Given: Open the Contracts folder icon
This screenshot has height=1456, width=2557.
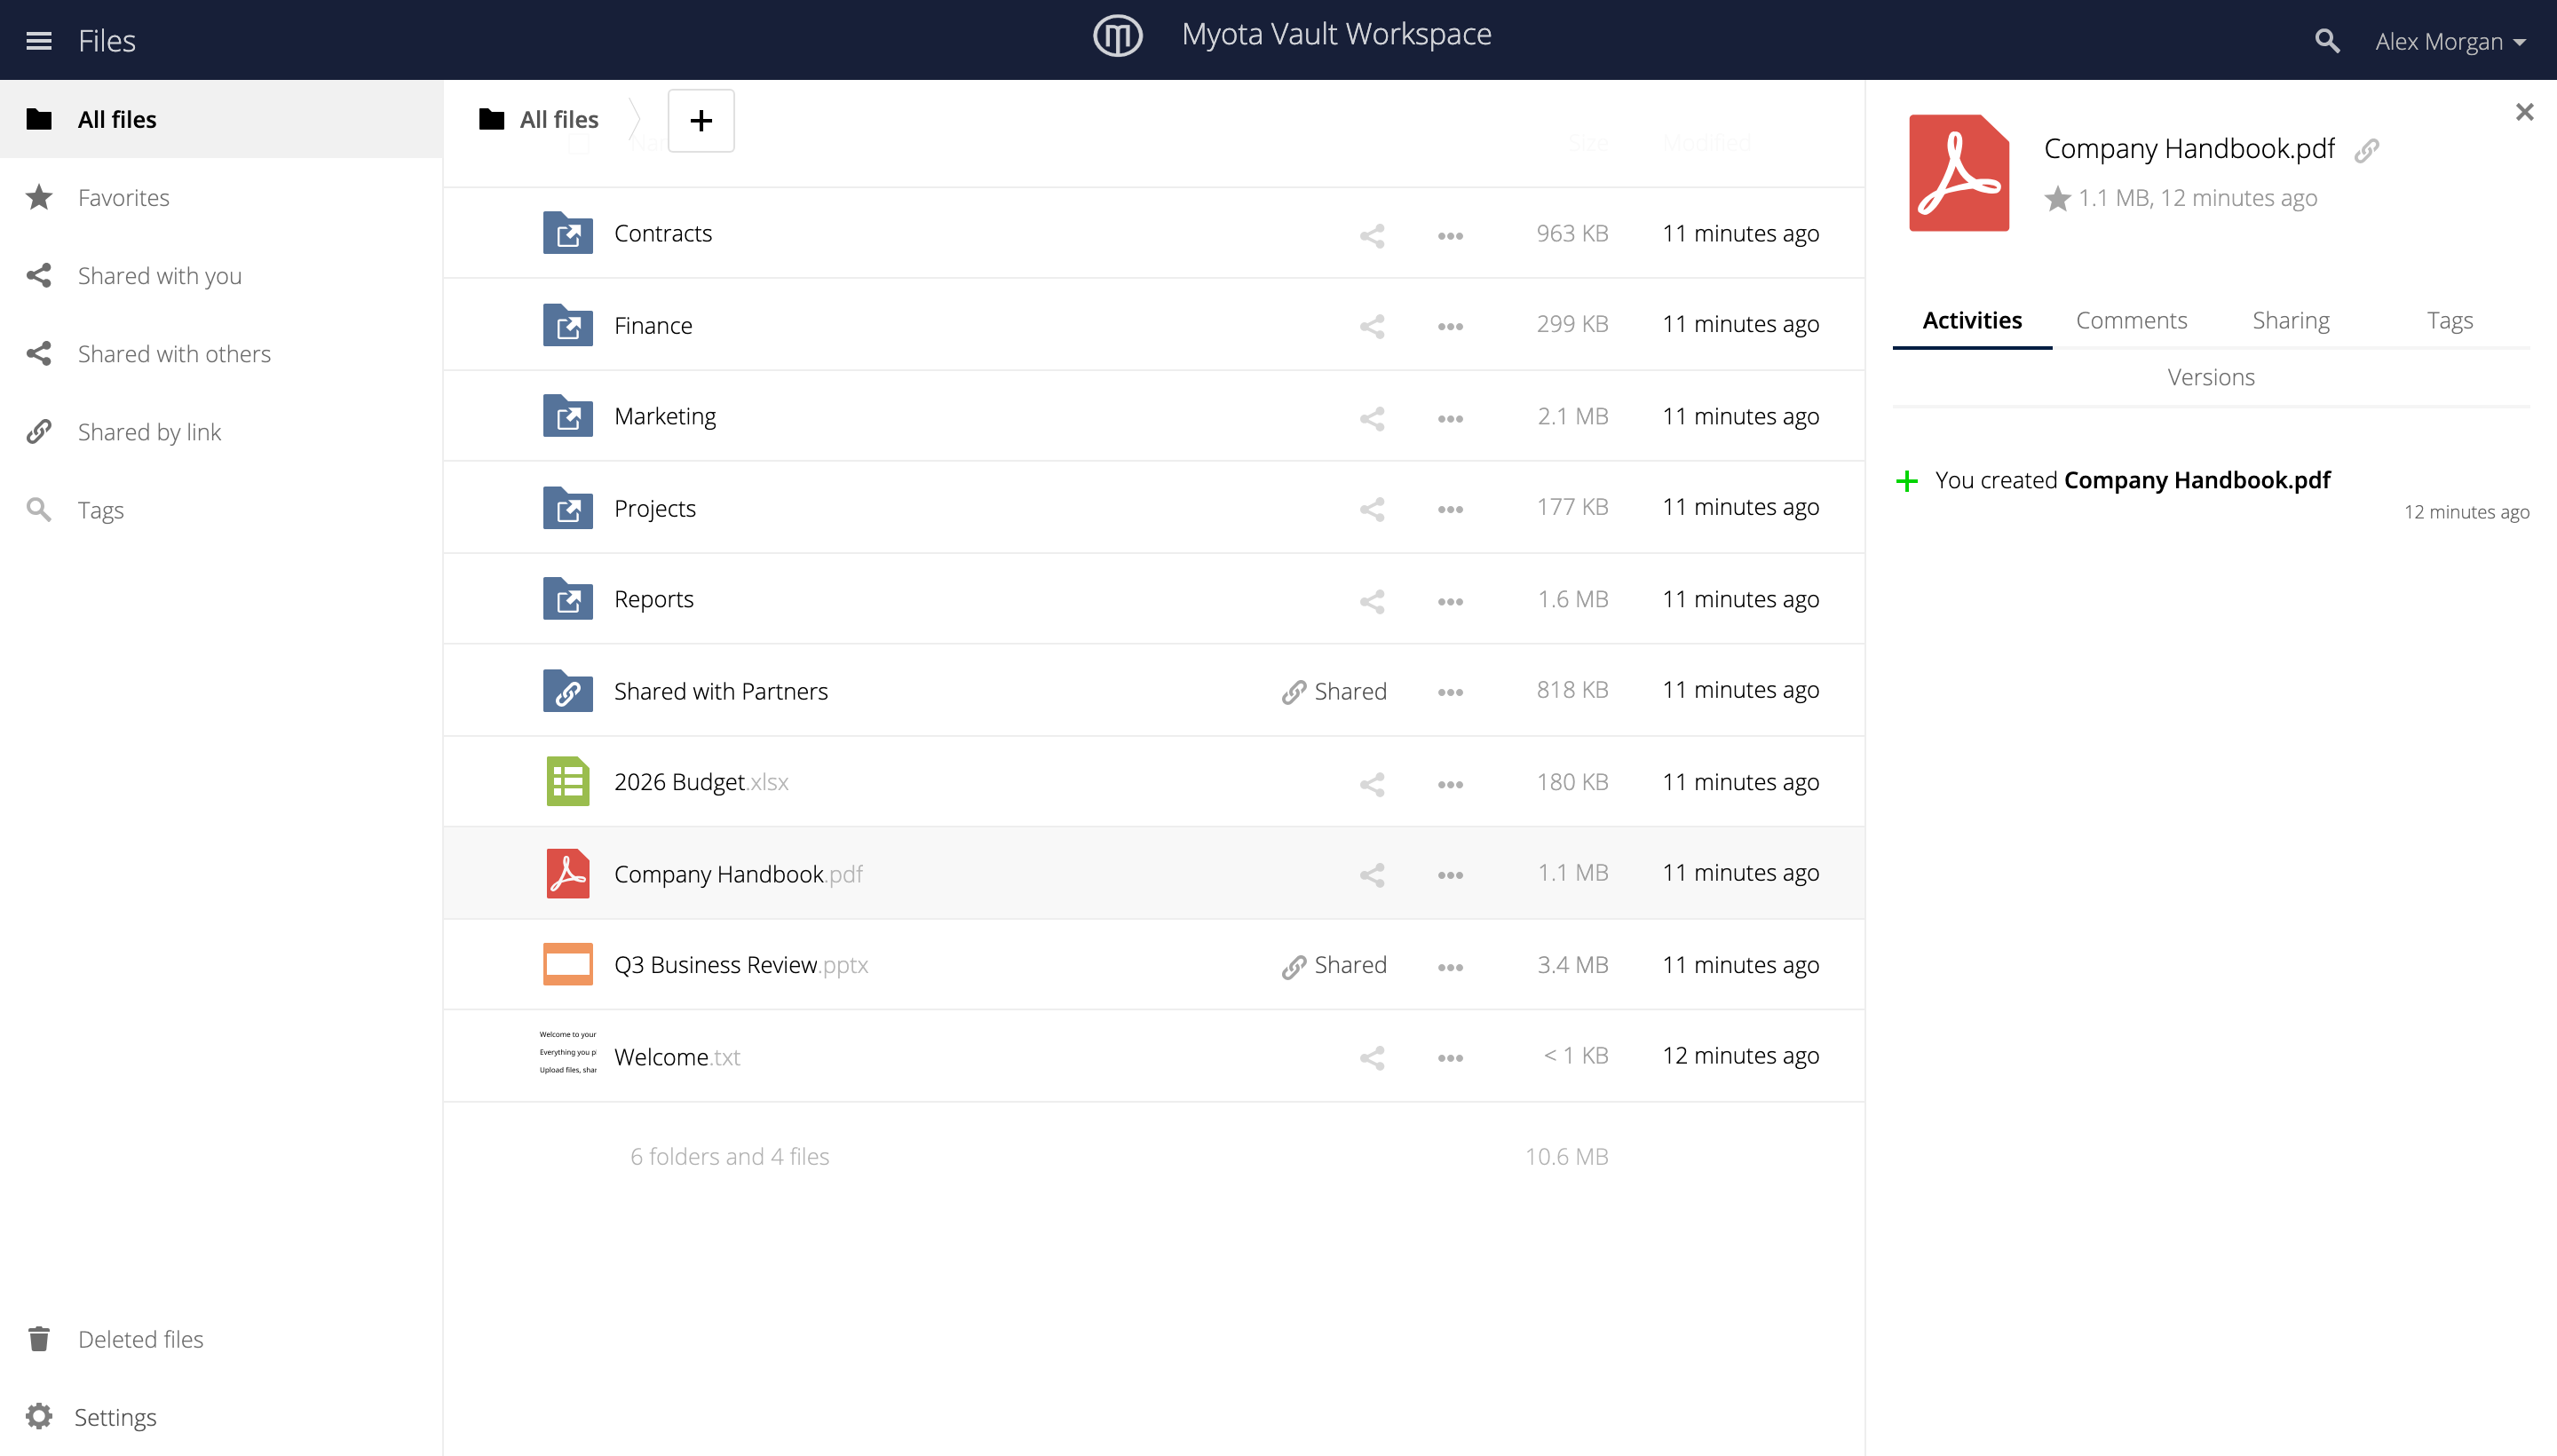Looking at the screenshot, I should click(567, 233).
